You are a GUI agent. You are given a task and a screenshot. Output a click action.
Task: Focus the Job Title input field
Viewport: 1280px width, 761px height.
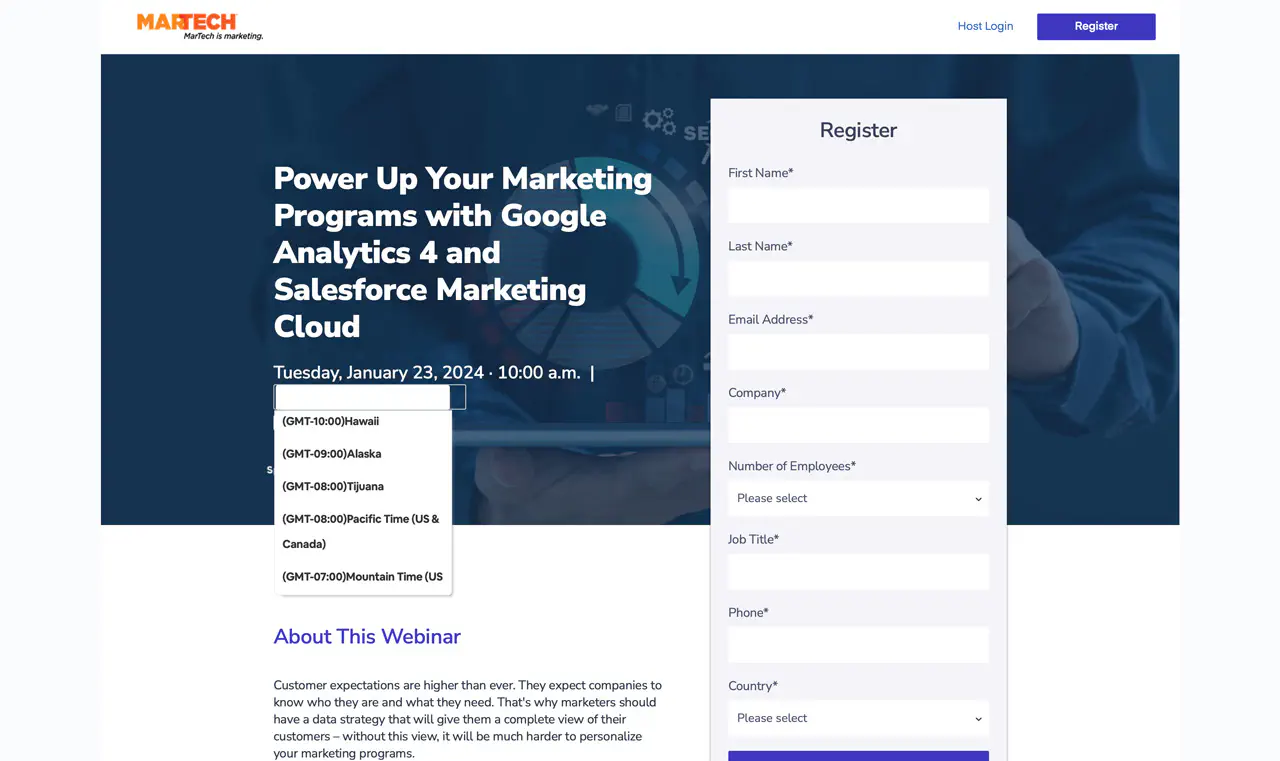click(x=858, y=572)
